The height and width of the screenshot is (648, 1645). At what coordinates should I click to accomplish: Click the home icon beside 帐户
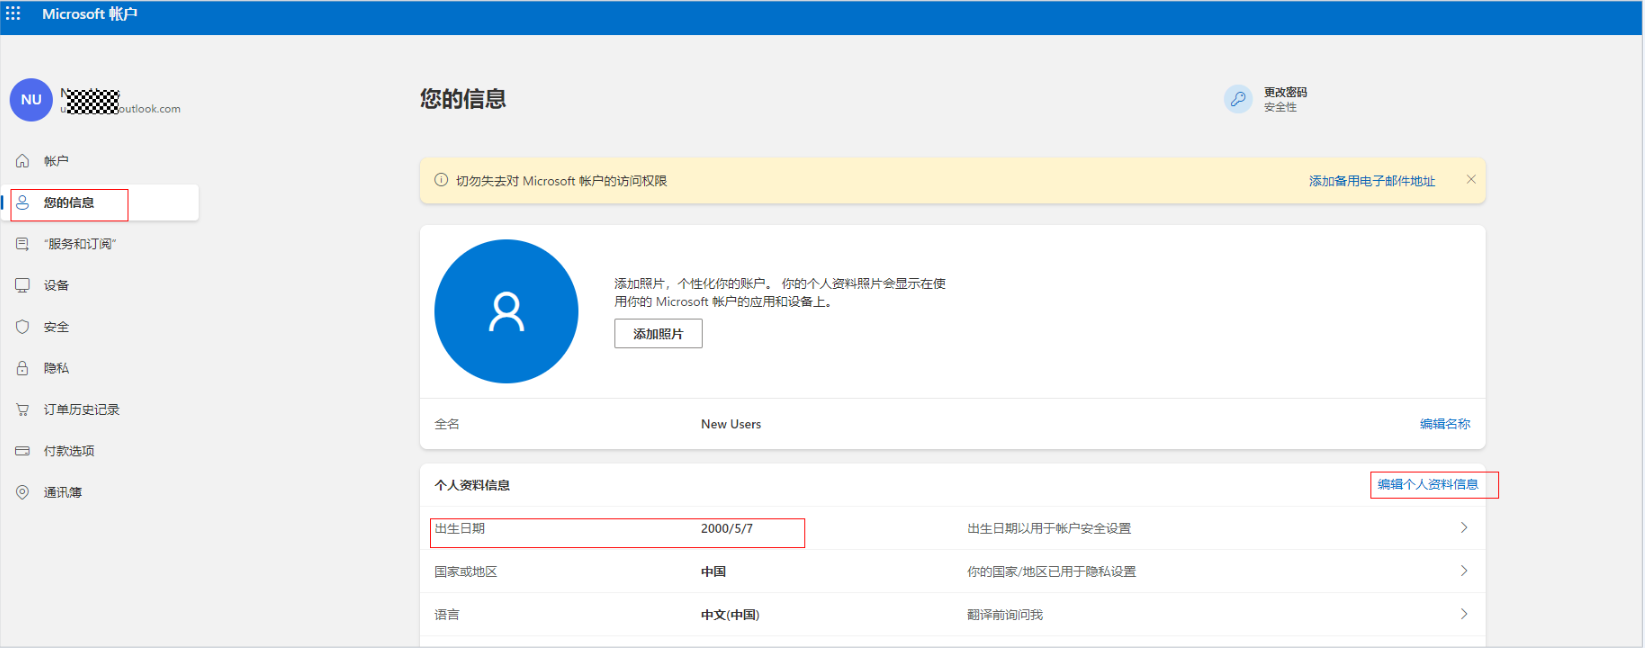pyautogui.click(x=22, y=161)
